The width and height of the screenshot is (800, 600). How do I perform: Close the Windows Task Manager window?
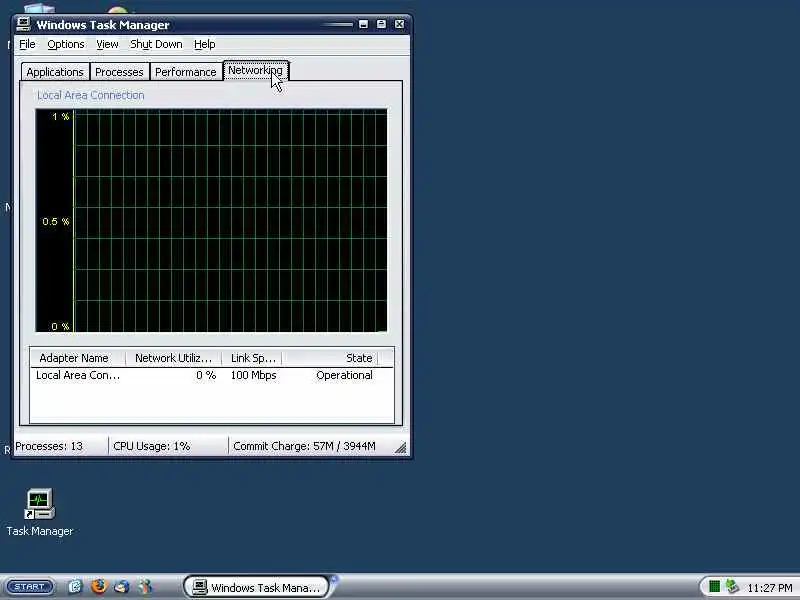pos(399,24)
